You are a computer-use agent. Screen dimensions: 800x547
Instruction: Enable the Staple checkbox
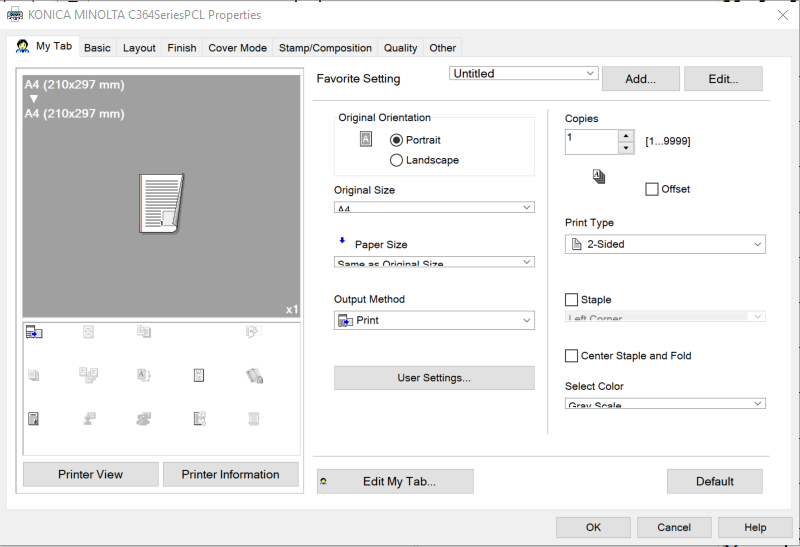[571, 300]
